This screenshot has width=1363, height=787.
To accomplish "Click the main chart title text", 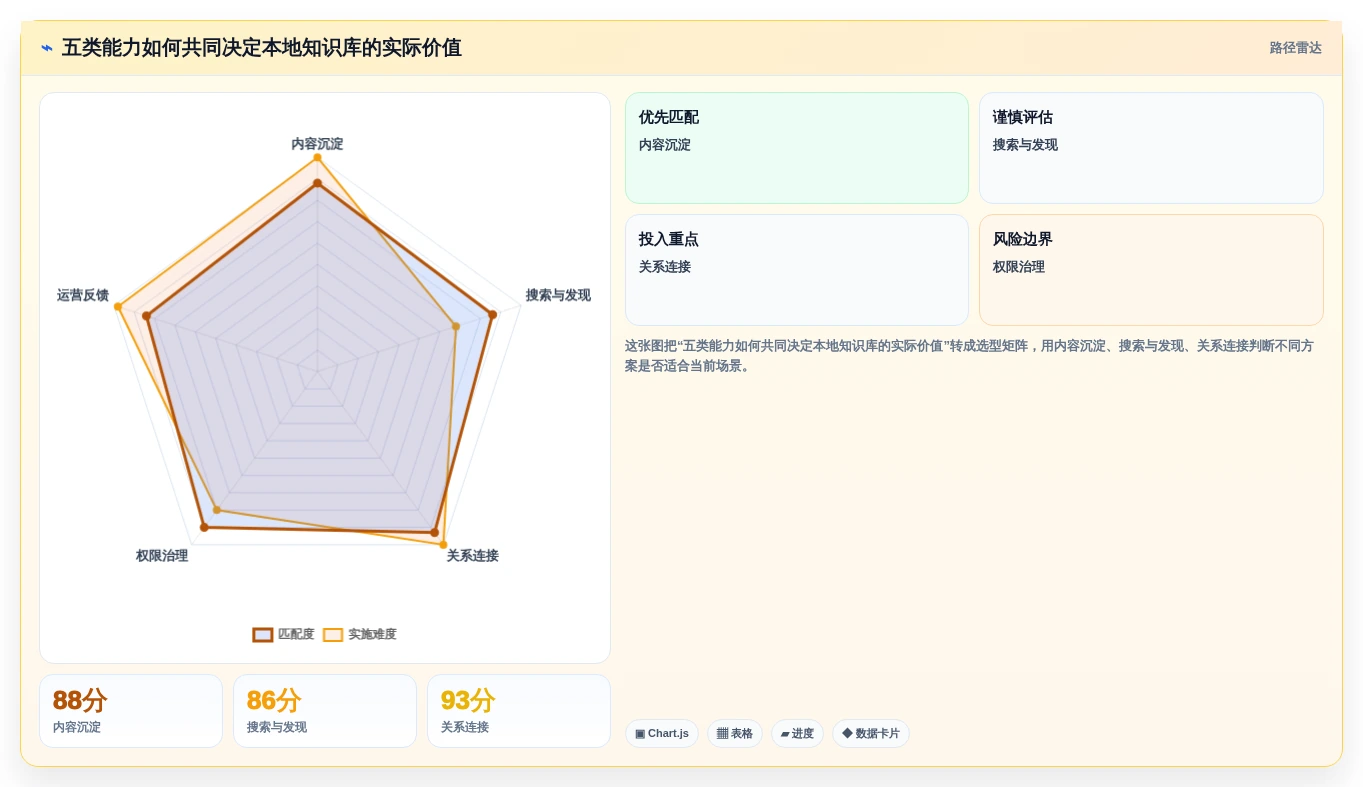I will pyautogui.click(x=262, y=48).
